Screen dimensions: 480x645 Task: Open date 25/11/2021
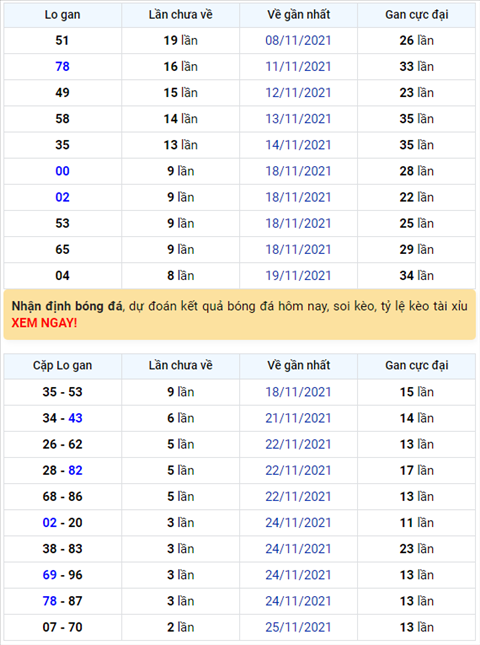coord(298,627)
